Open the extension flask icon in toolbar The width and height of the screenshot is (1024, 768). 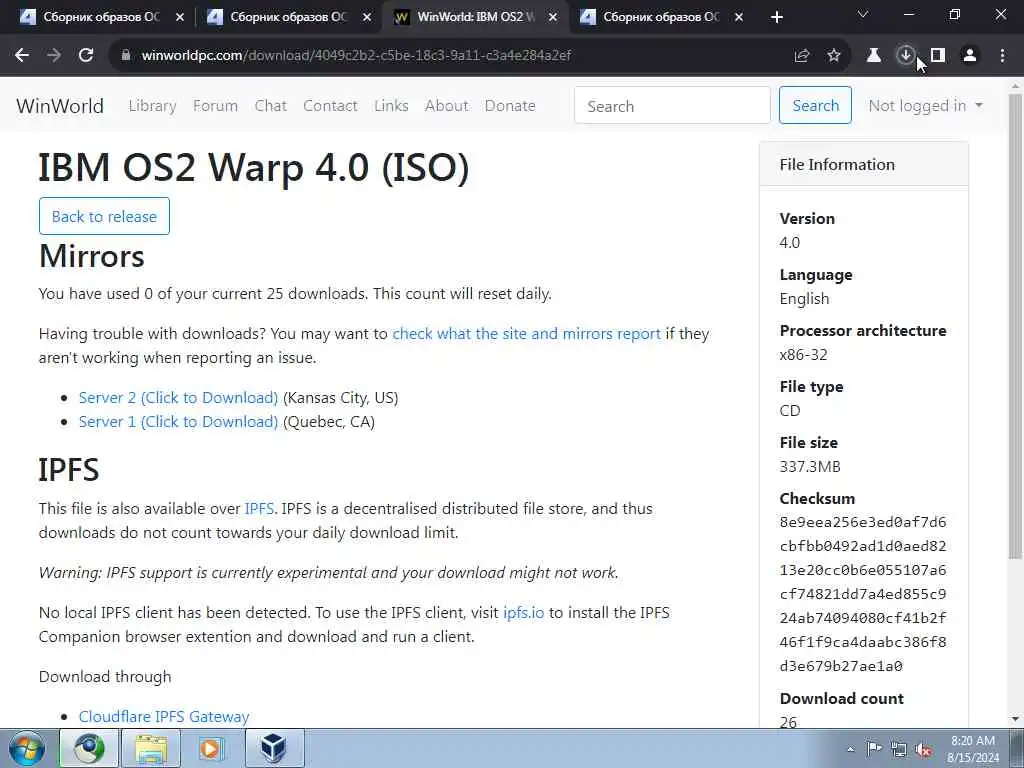click(873, 56)
